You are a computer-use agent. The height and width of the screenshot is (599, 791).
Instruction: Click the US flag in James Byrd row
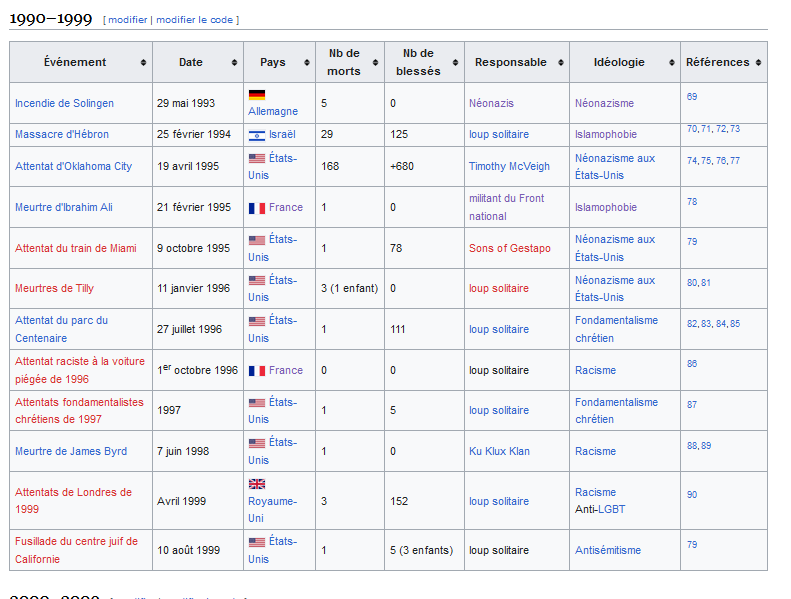pyautogui.click(x=256, y=443)
